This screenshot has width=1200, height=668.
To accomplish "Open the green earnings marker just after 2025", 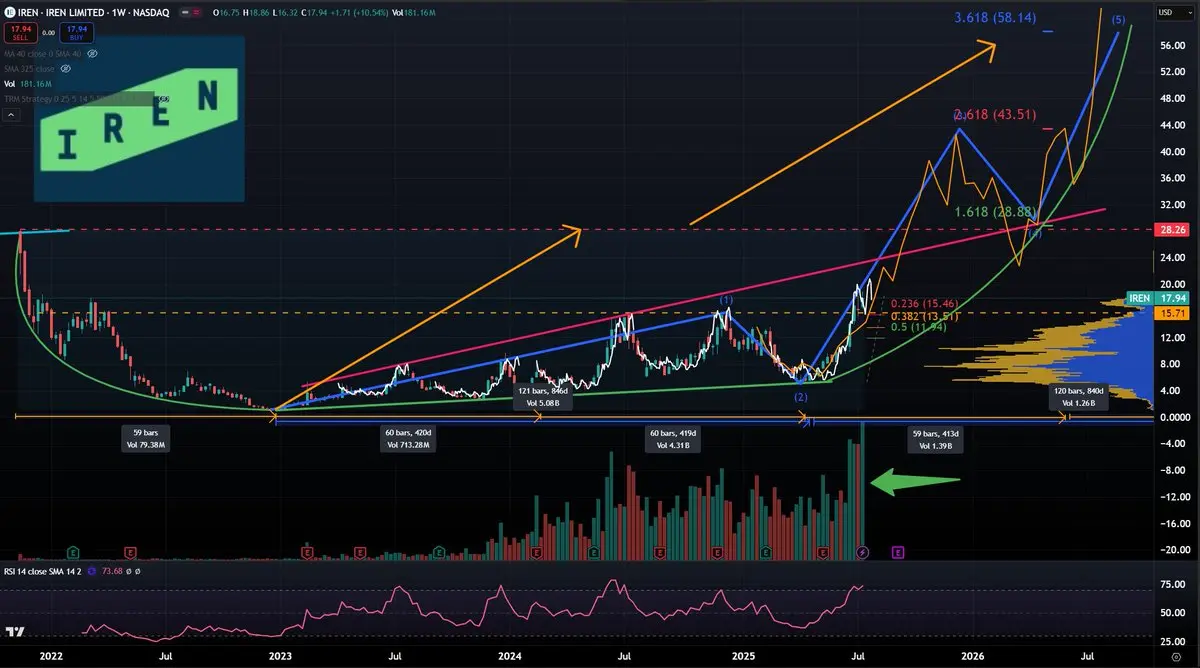I will (766, 551).
